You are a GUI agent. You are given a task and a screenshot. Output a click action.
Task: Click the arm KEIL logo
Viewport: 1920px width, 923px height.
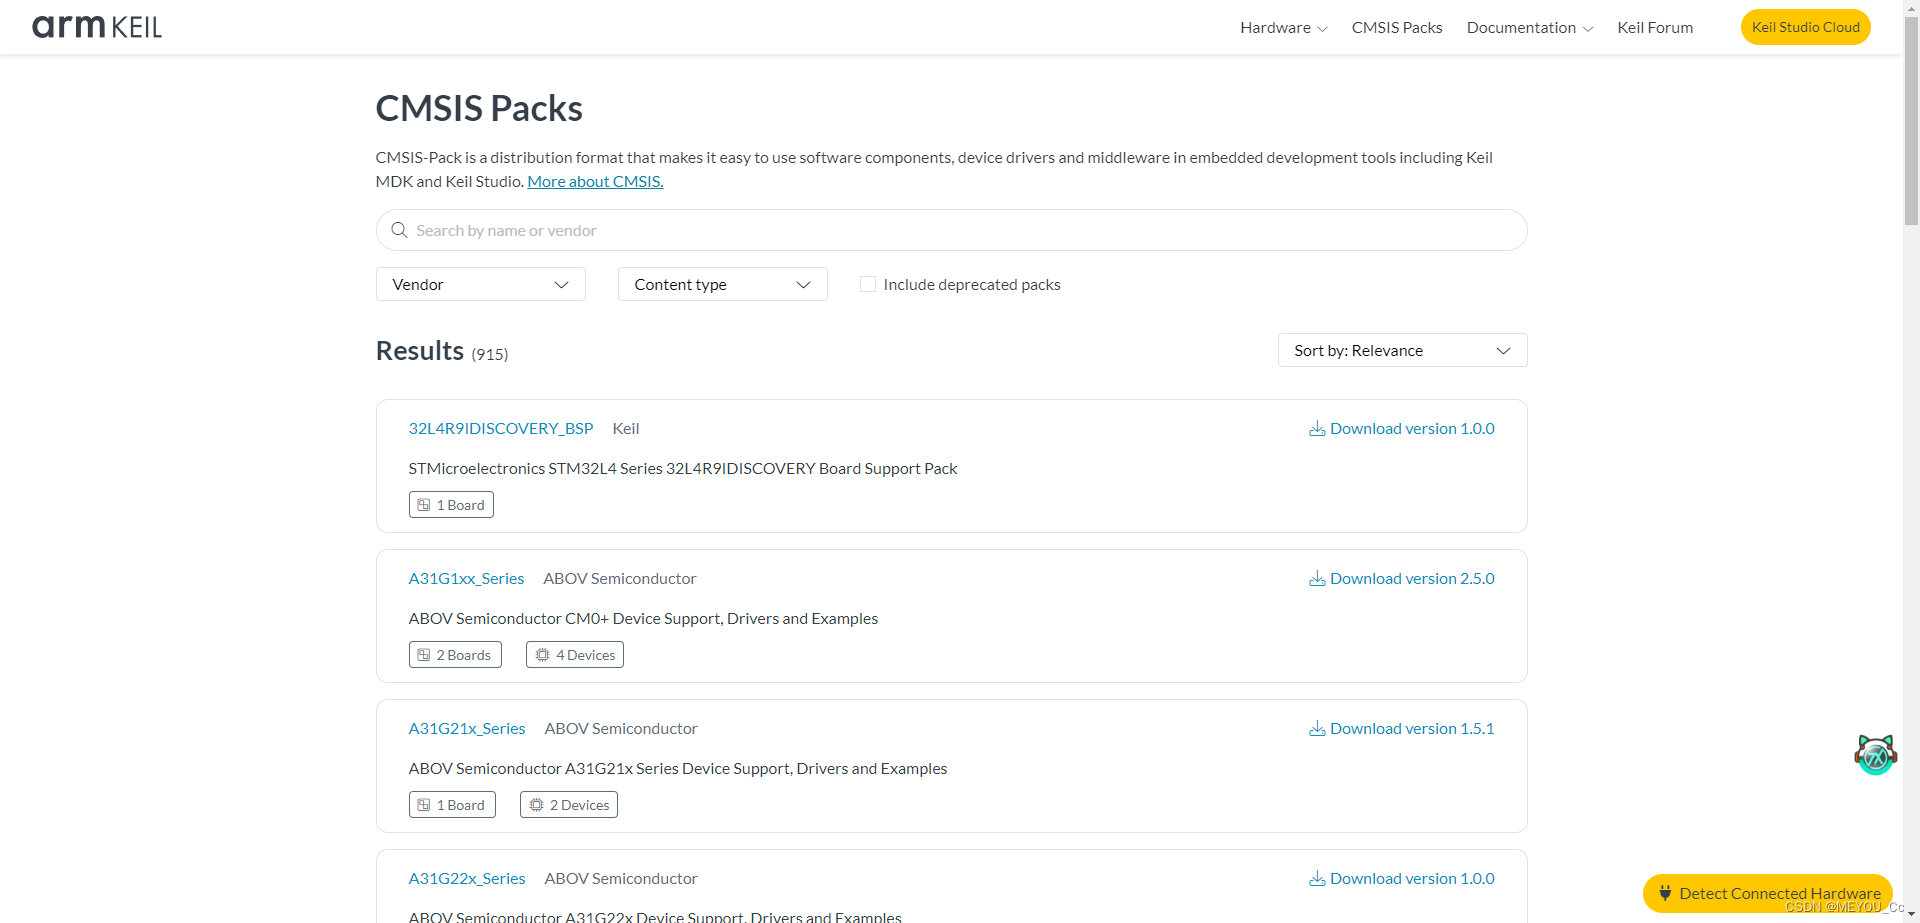[97, 27]
